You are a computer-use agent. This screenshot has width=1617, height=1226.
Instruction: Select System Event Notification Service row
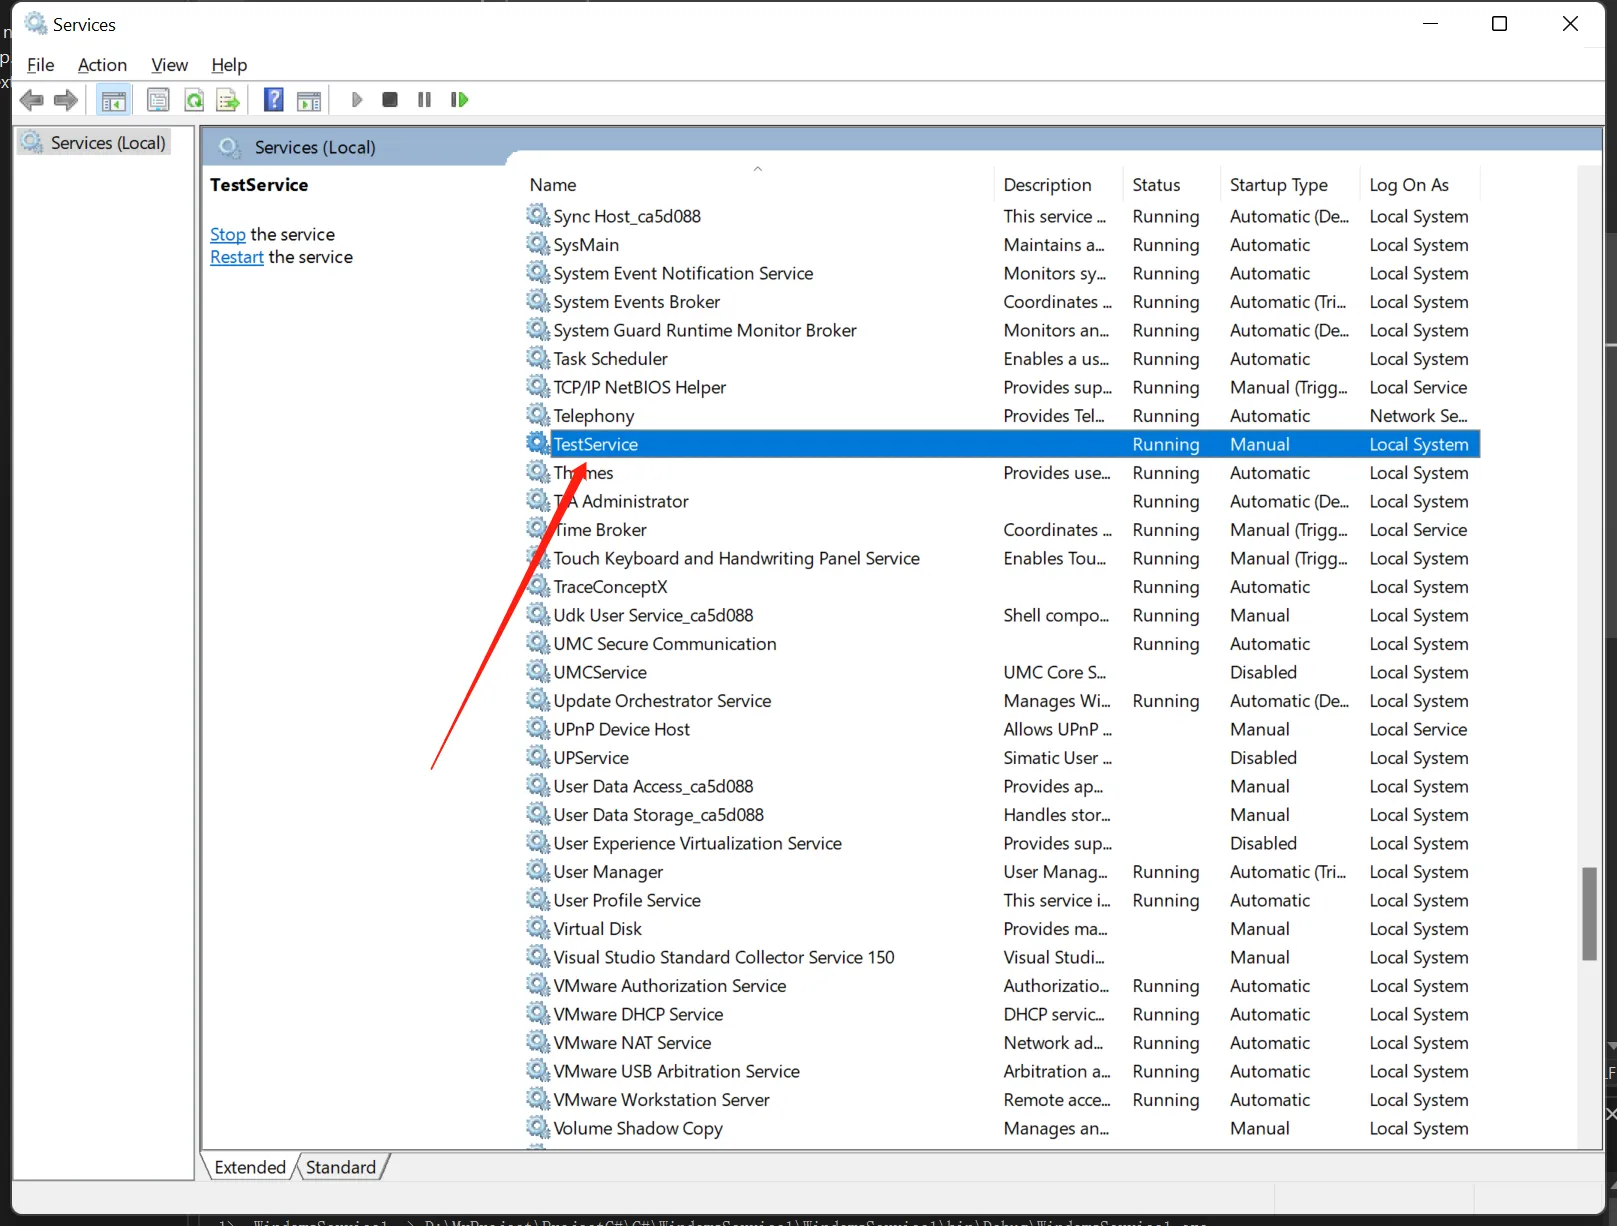pyautogui.click(x=1002, y=273)
